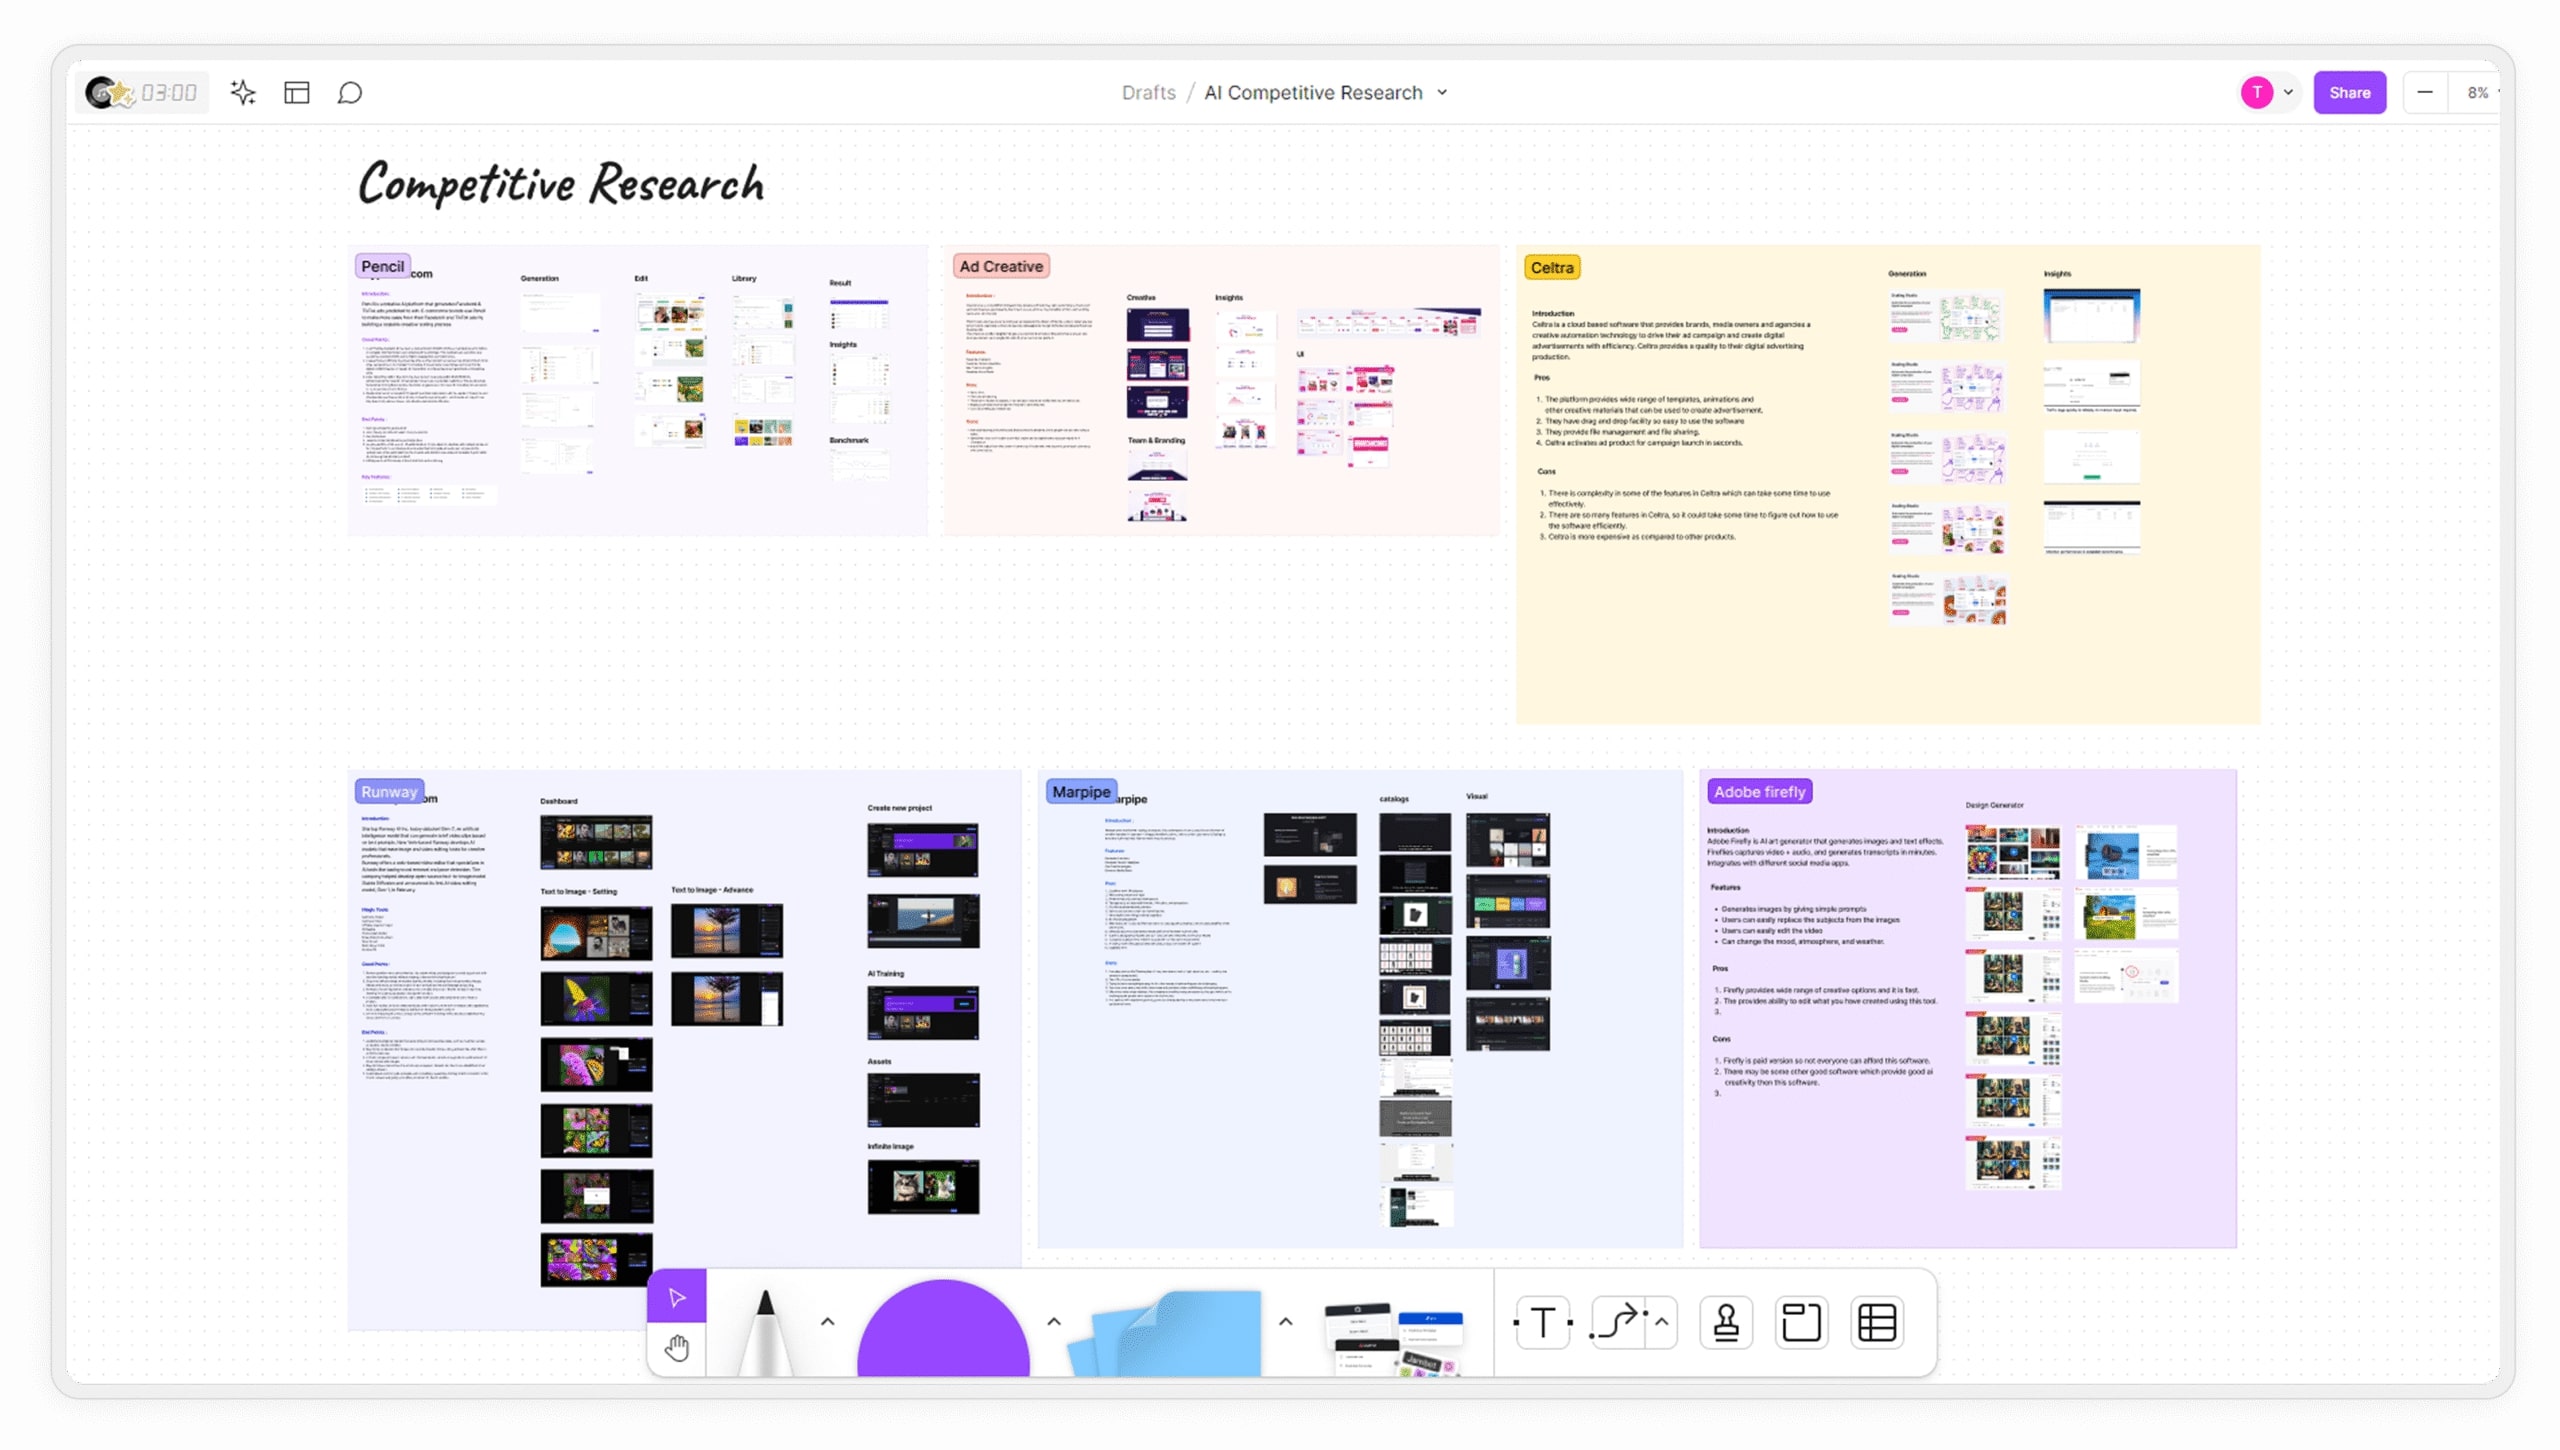Select the Adobe firefly section label
This screenshot has width=2560, height=1450.
coord(1759,791)
